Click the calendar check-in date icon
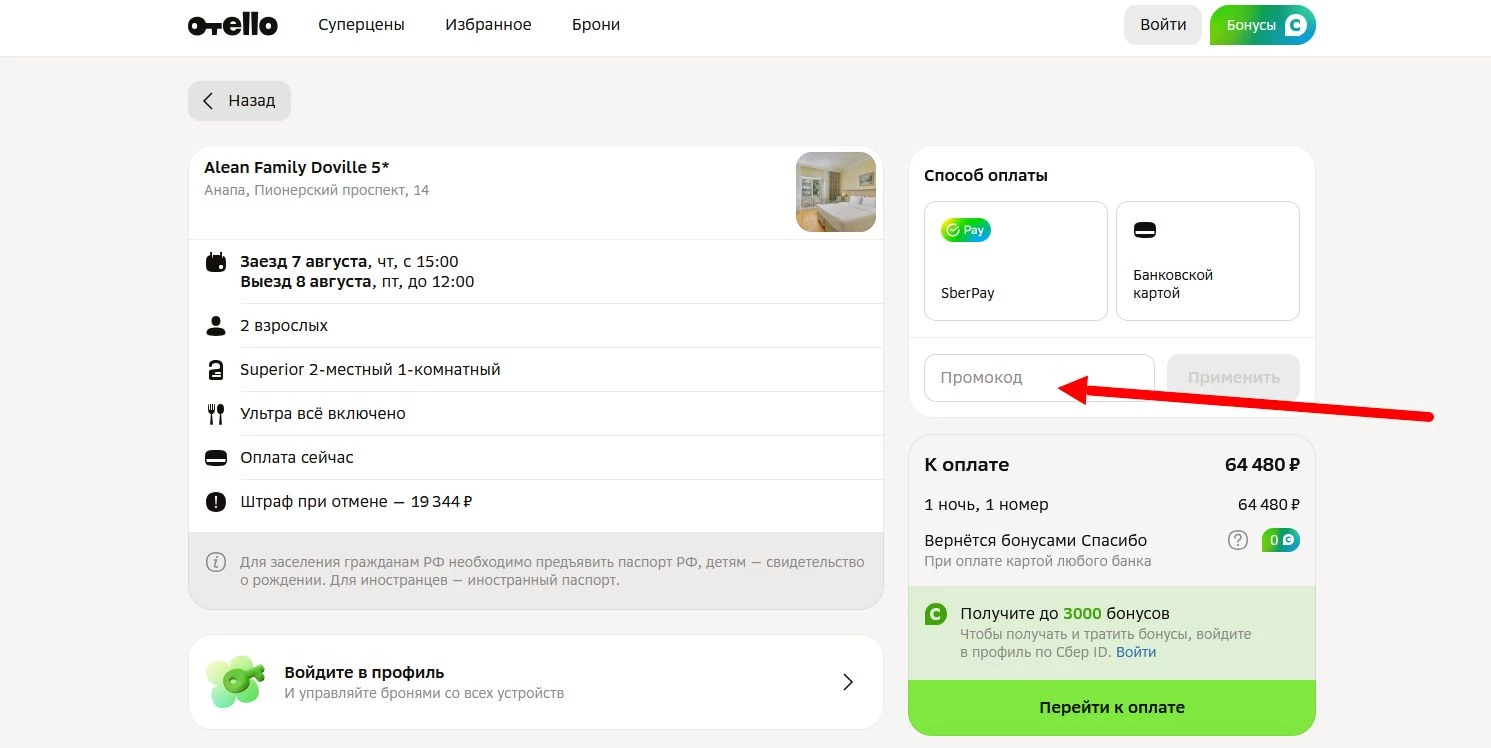The height and width of the screenshot is (748, 1491). pyautogui.click(x=215, y=263)
